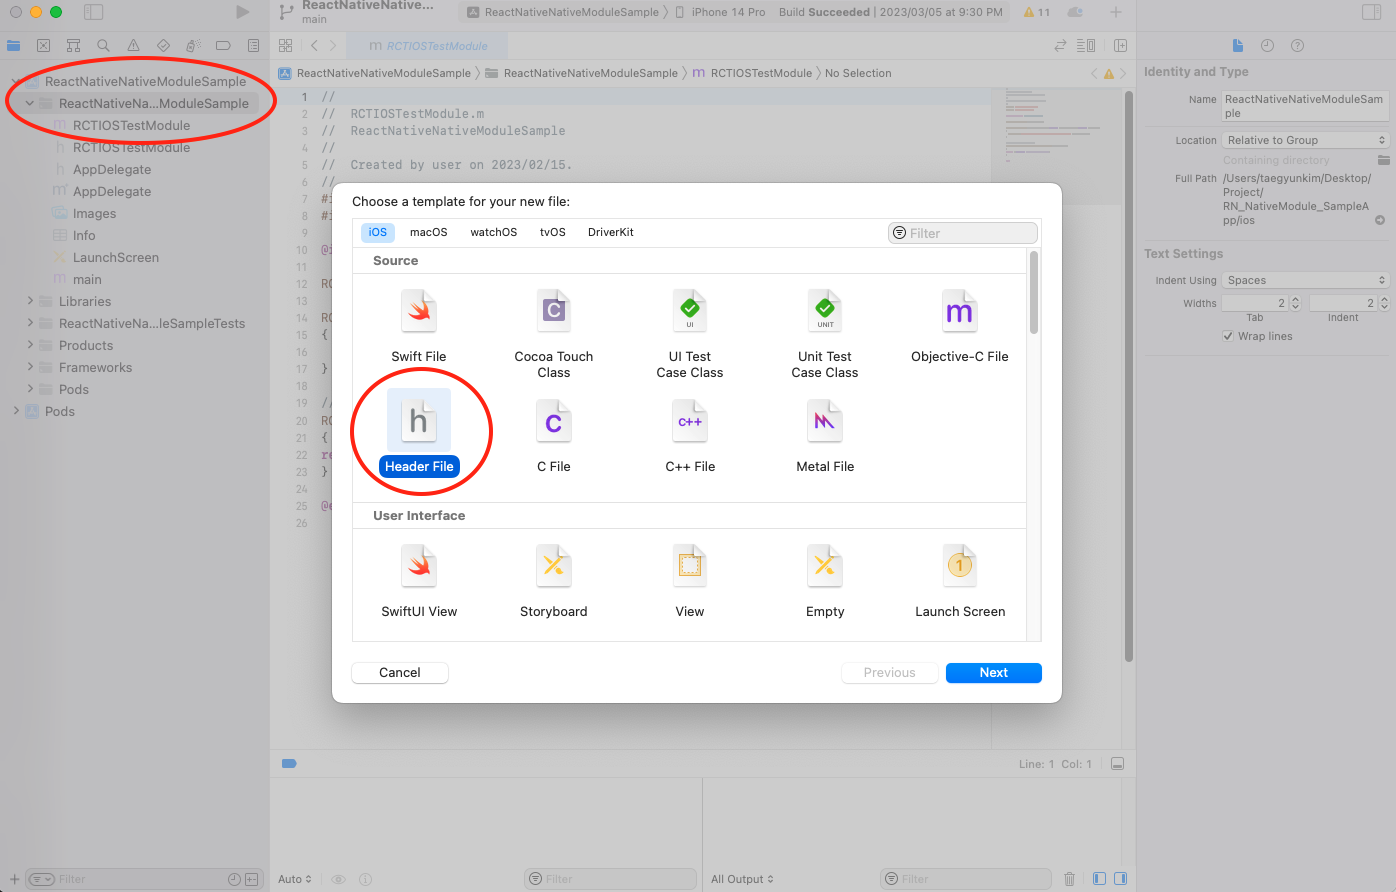Click the 11 warnings indicator
This screenshot has height=892, width=1396.
coord(1037,12)
